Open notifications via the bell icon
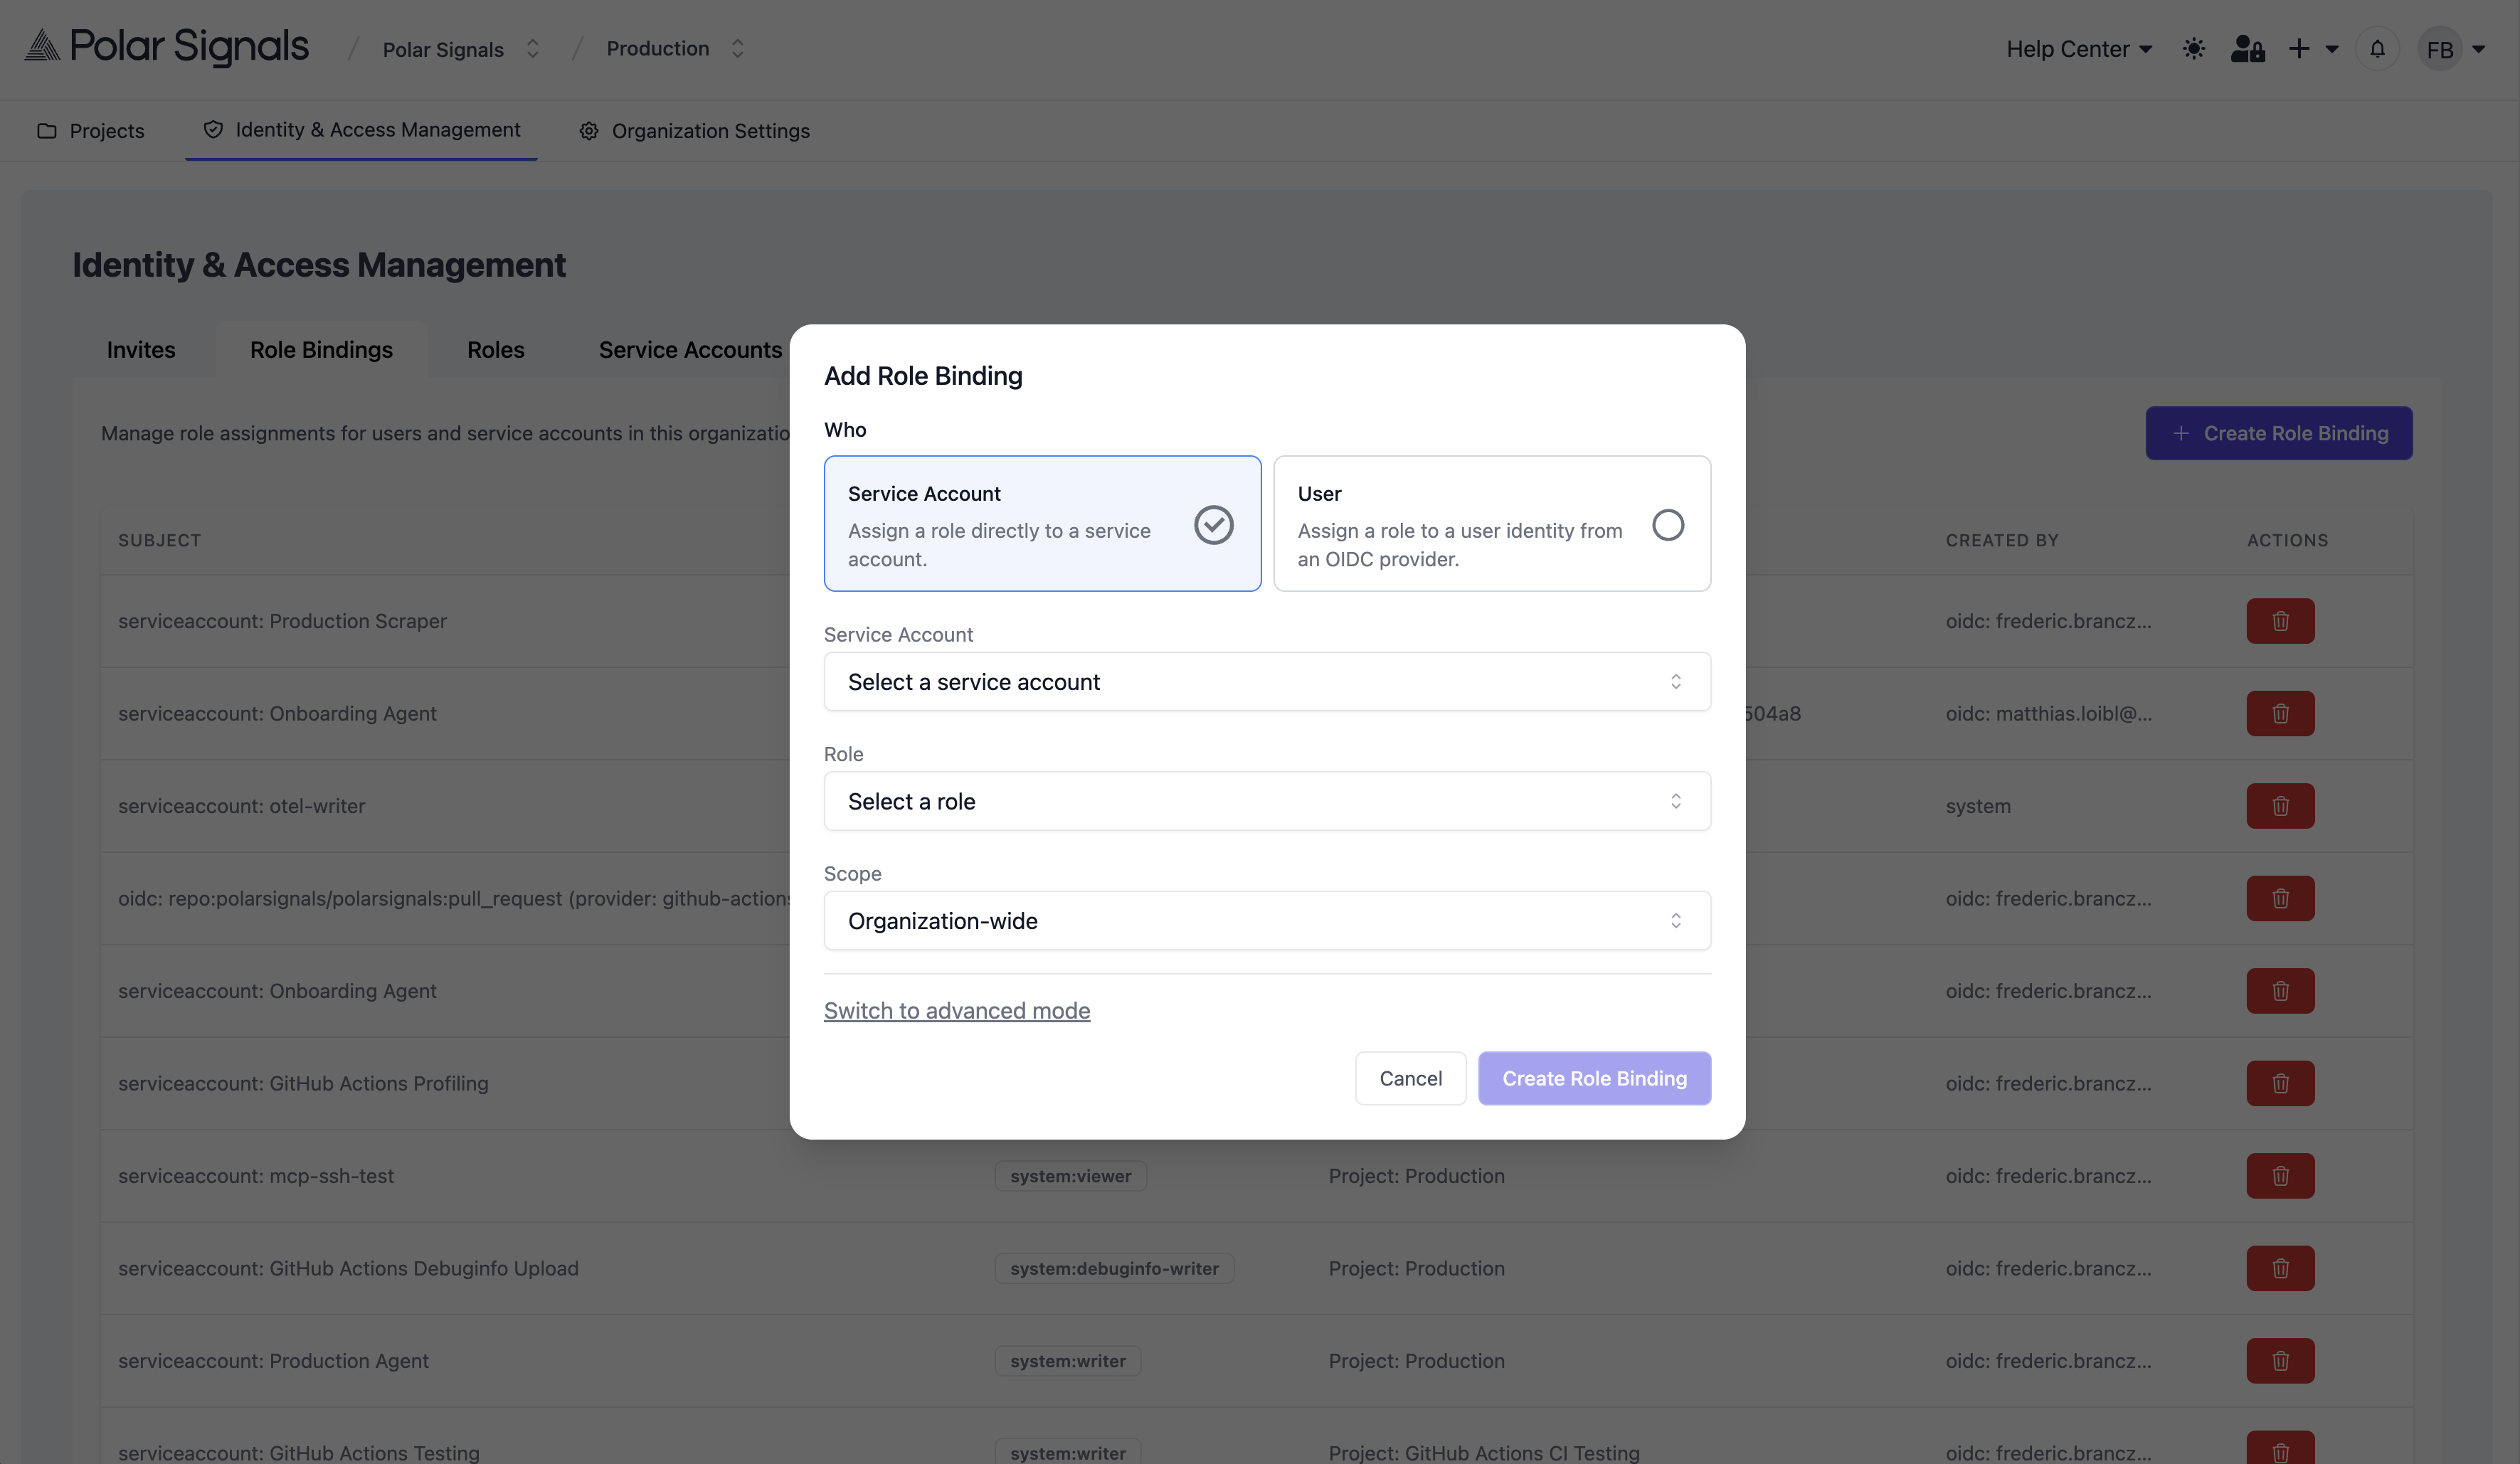Image resolution: width=2520 pixels, height=1464 pixels. (x=2377, y=48)
